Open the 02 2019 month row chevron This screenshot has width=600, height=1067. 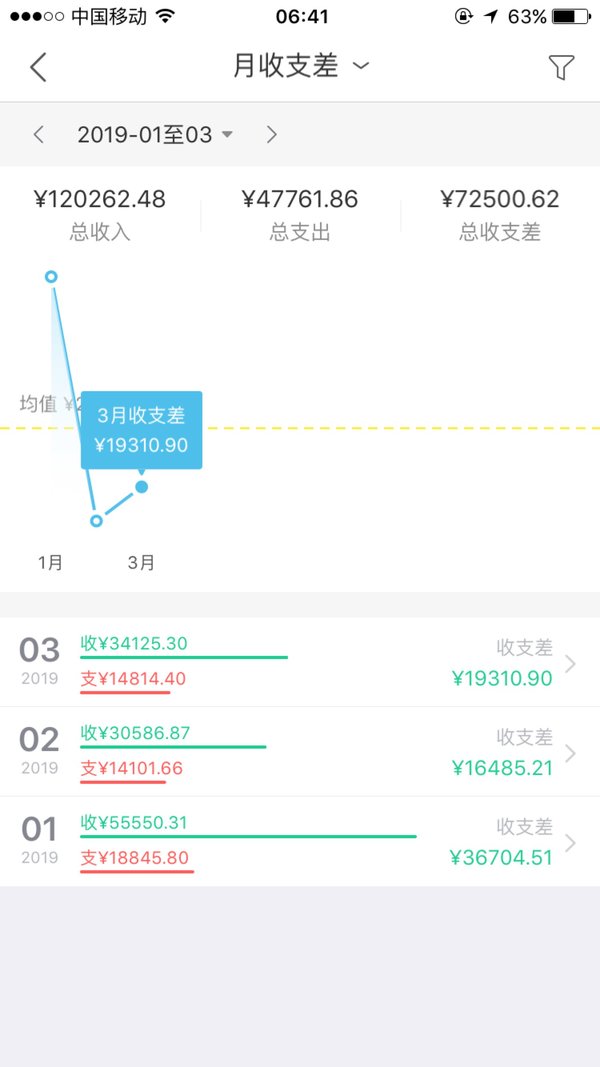click(x=570, y=753)
